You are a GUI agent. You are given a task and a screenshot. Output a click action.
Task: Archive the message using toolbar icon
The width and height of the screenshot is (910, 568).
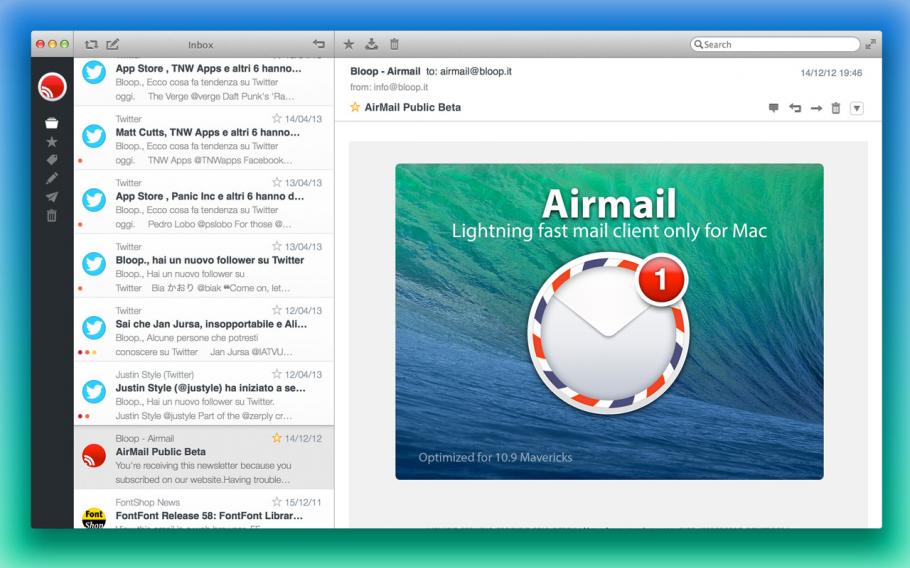(x=372, y=44)
